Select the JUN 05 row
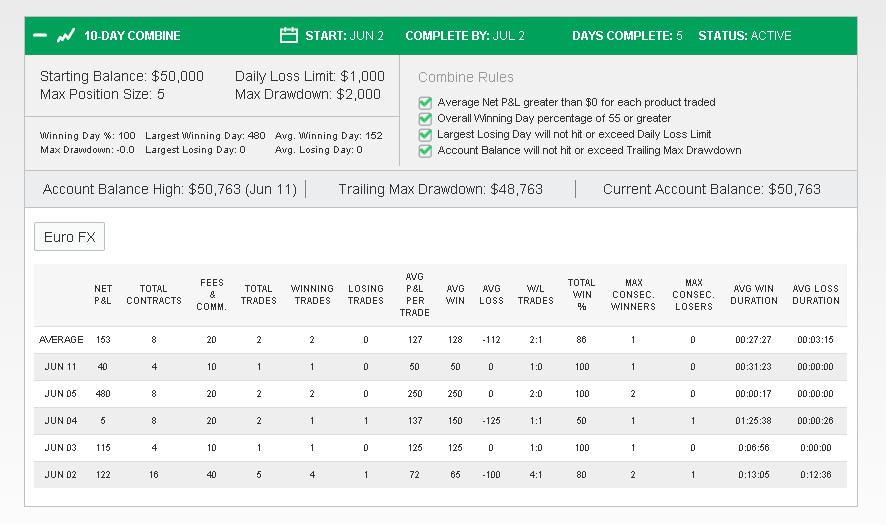886x525 pixels. (x=440, y=394)
